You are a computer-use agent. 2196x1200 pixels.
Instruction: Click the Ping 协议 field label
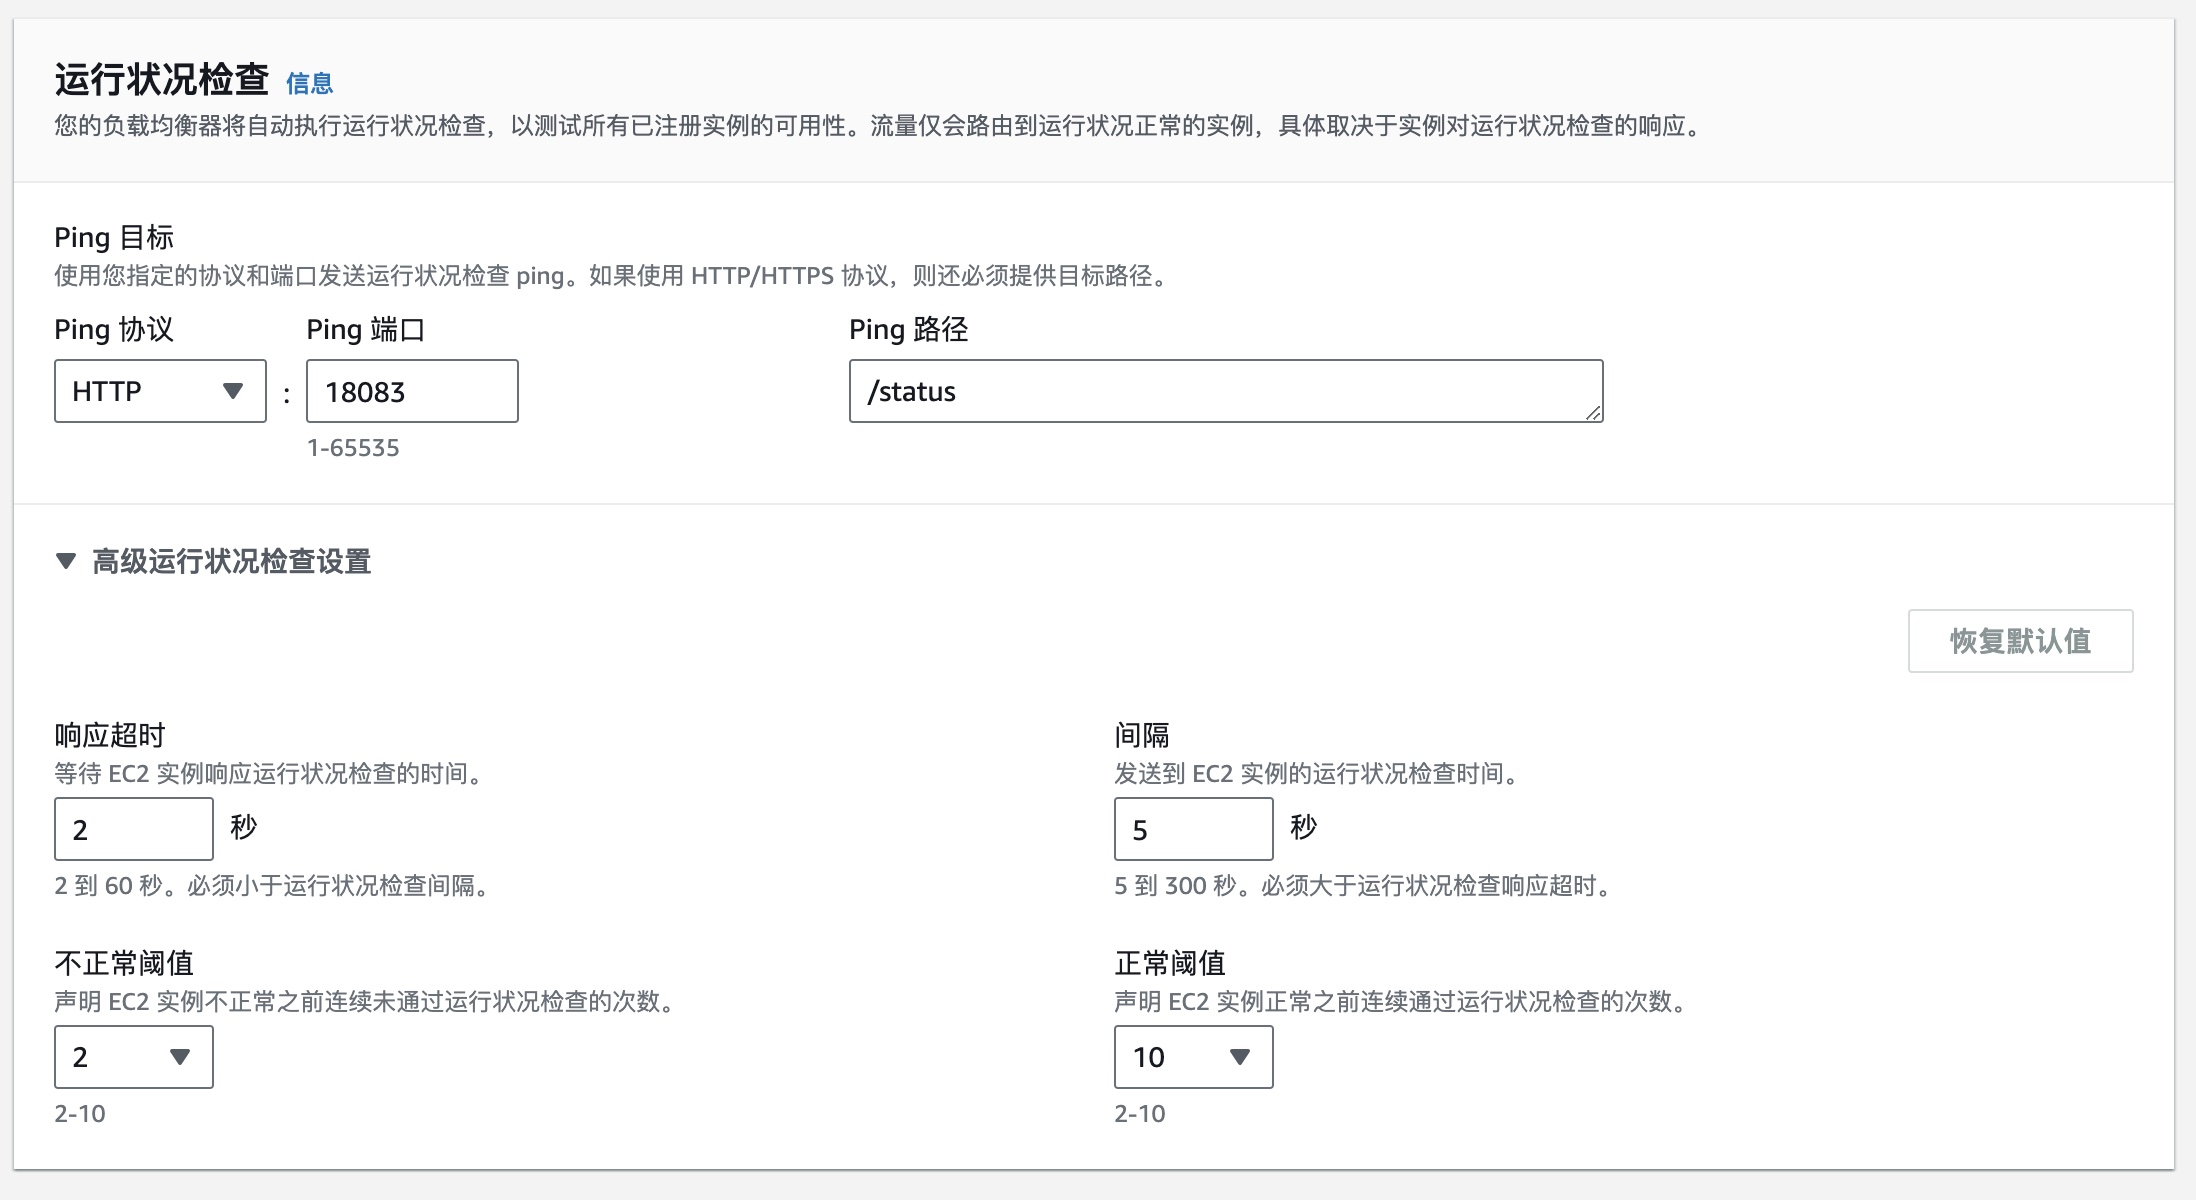tap(114, 329)
